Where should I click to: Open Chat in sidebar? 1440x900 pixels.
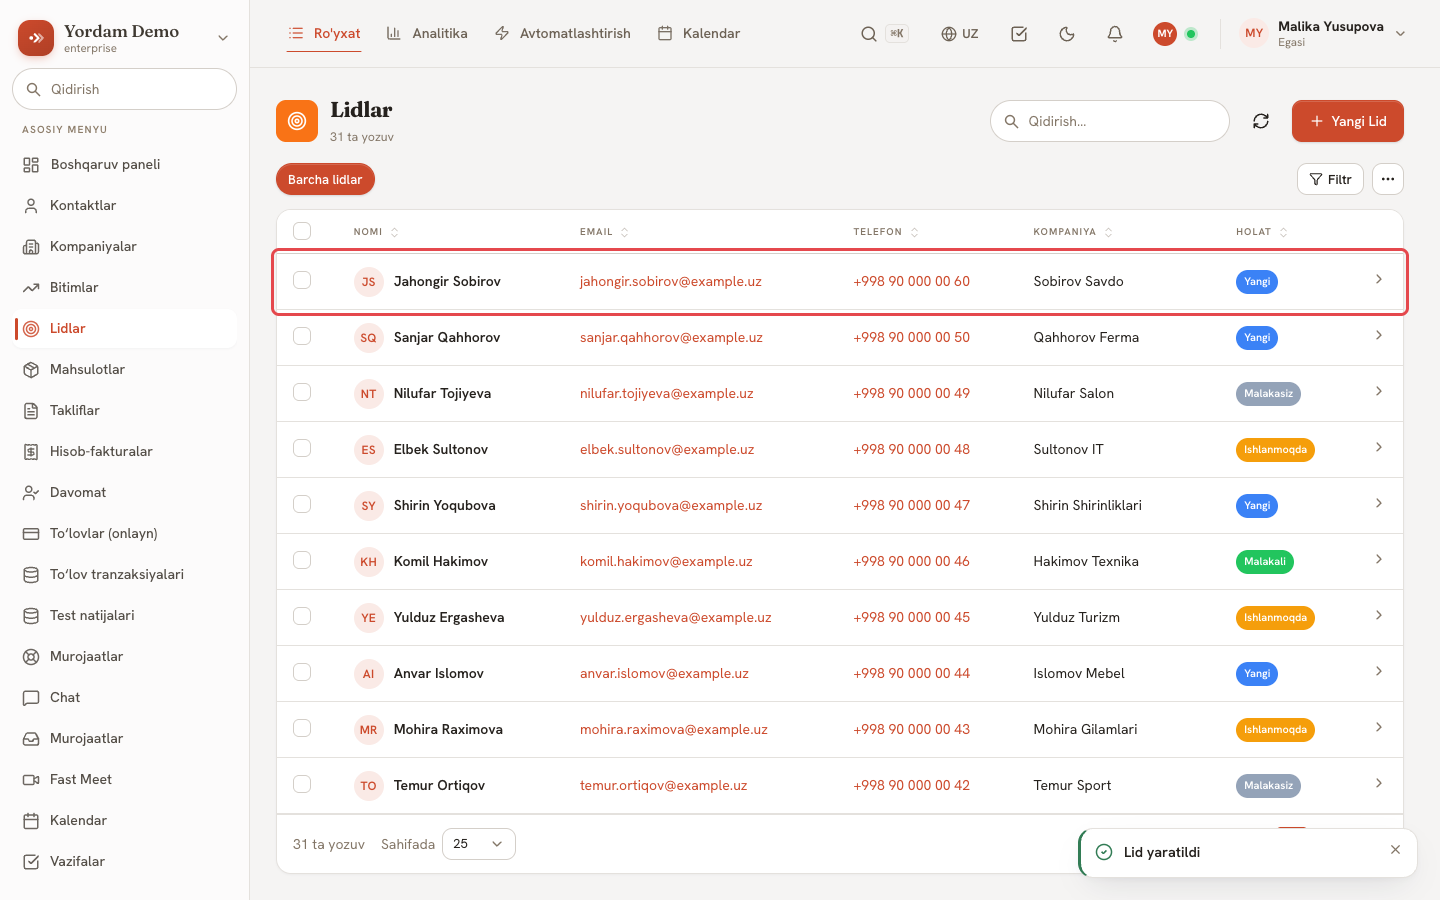(x=126, y=698)
